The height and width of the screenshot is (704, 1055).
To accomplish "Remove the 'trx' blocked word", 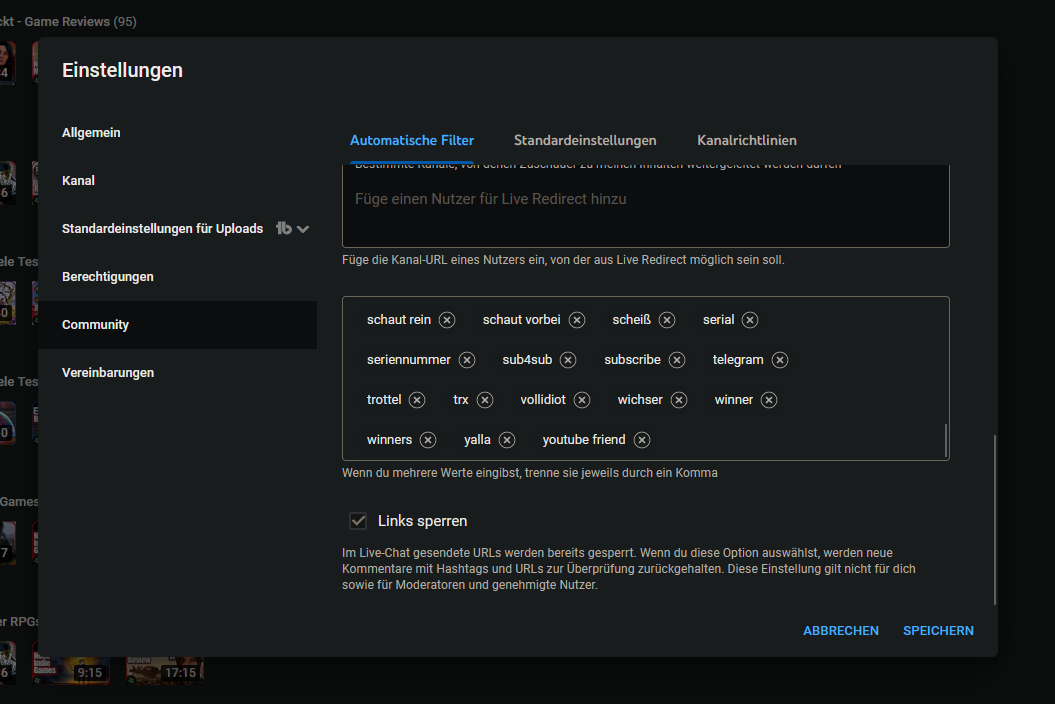I will click(485, 400).
